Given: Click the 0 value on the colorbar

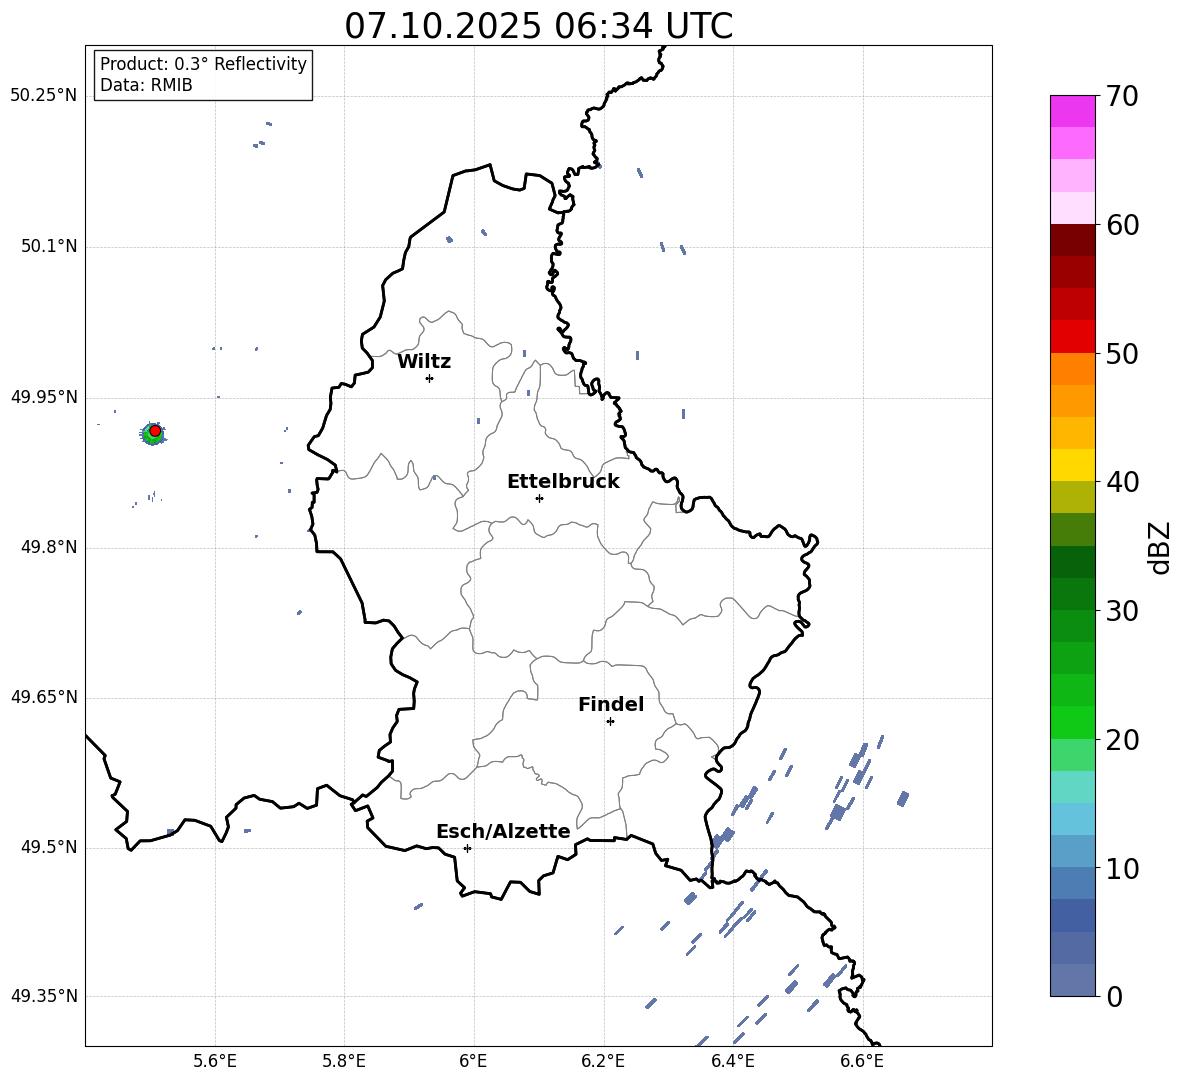Looking at the screenshot, I should click(x=1114, y=996).
